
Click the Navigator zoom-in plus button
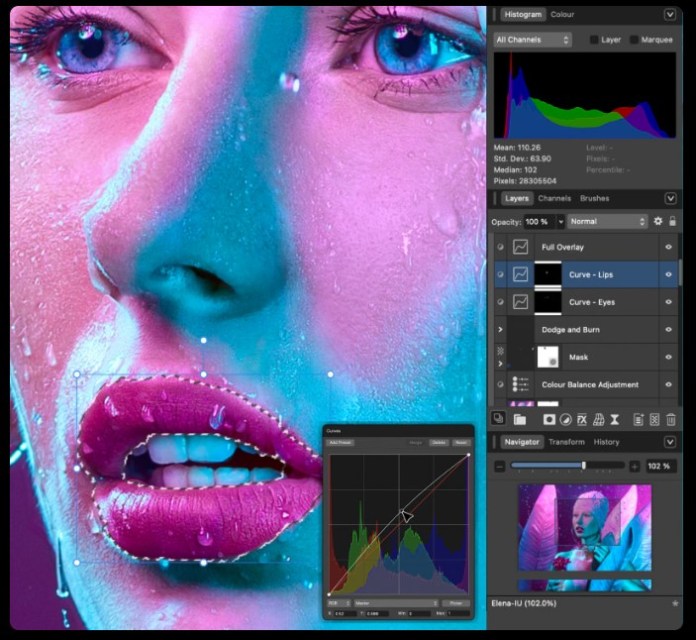(634, 466)
